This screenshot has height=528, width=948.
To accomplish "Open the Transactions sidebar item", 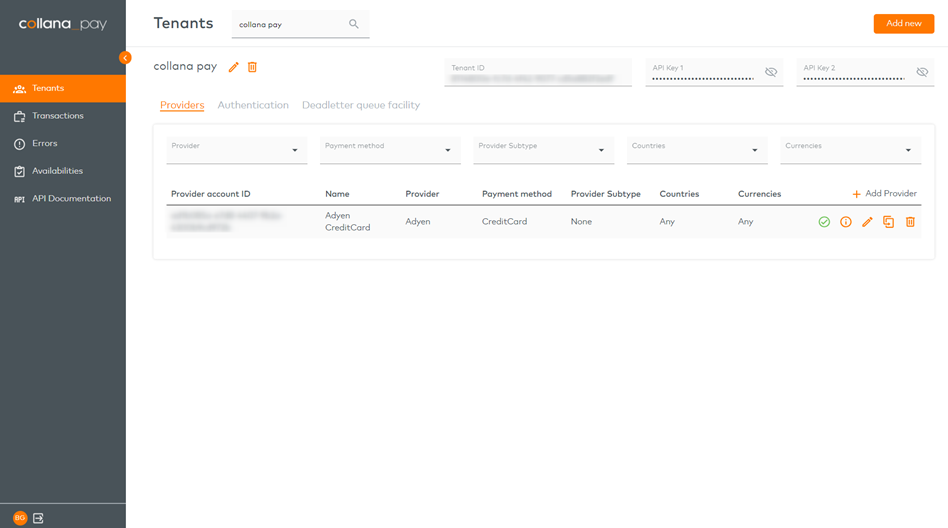I will click(63, 116).
